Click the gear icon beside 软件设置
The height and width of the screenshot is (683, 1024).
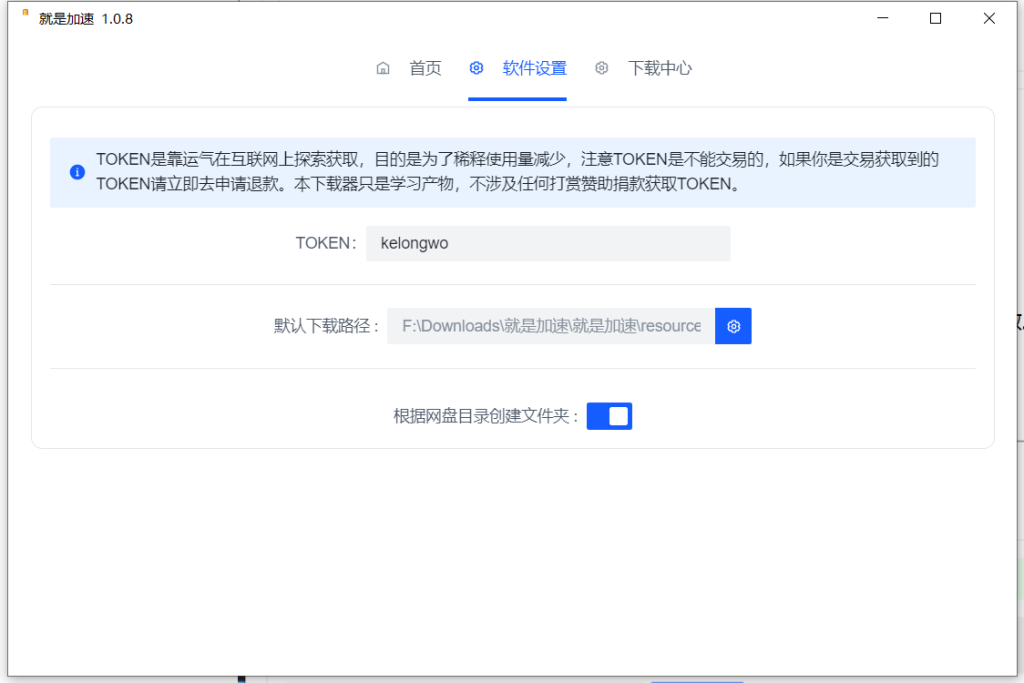474,68
